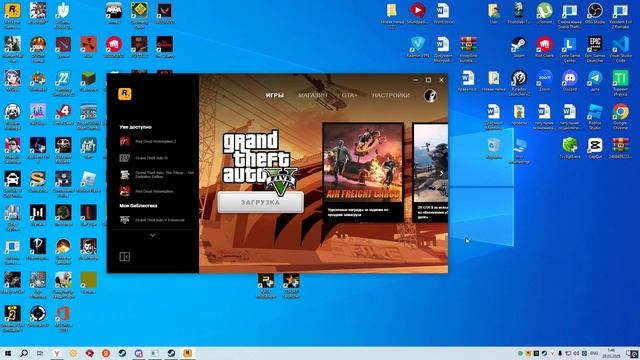Open the Roblox Player desktop shortcut
Screen dimensions: 640x360
point(88,182)
